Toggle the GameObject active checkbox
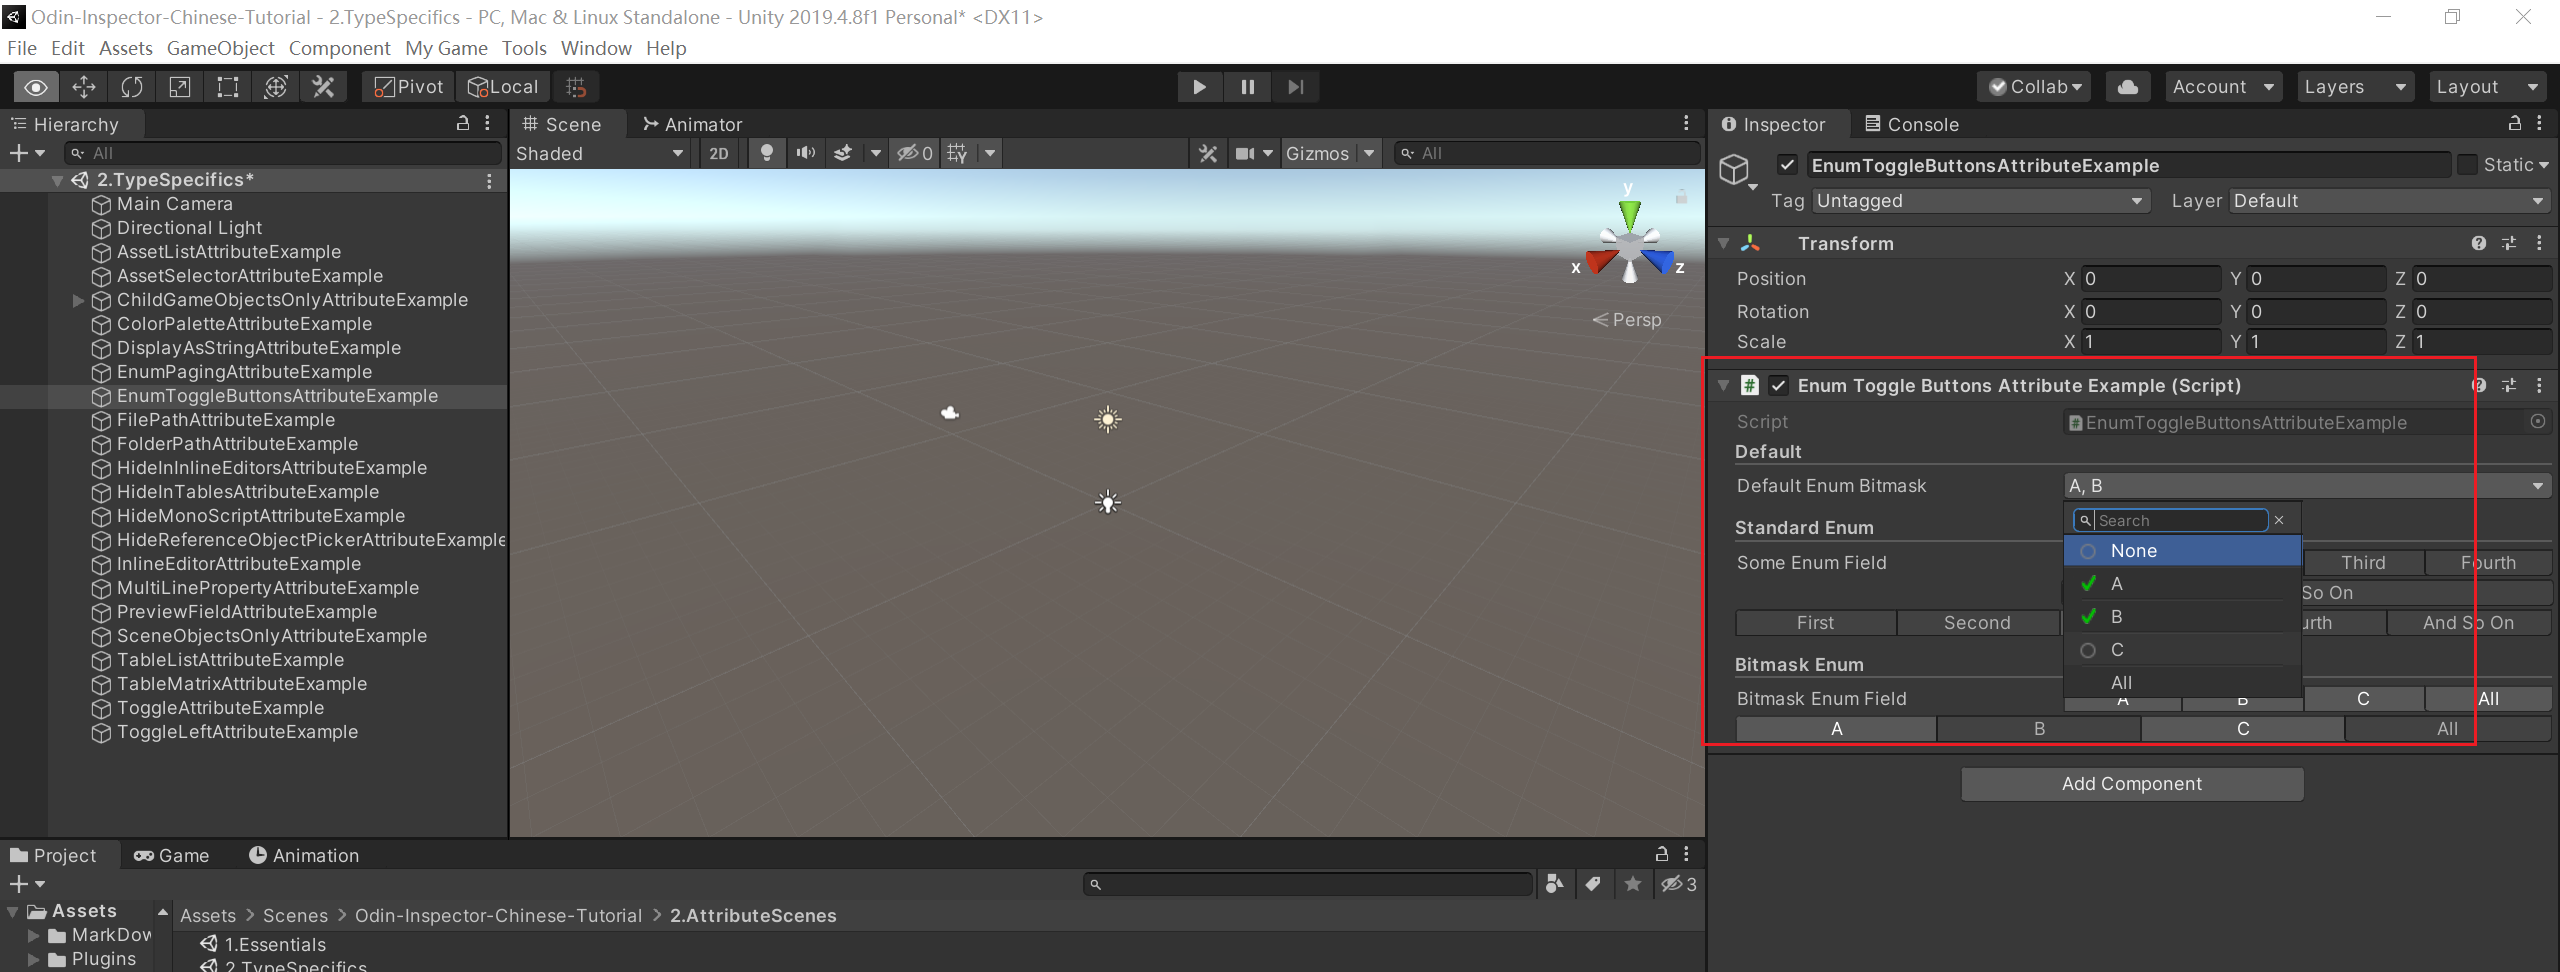2560x972 pixels. click(1788, 165)
